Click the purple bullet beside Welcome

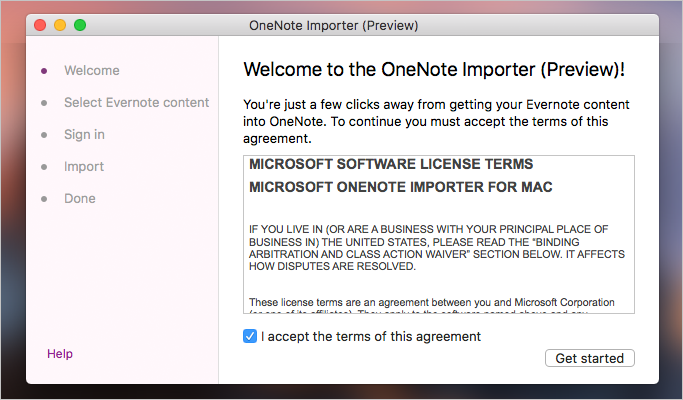point(44,71)
